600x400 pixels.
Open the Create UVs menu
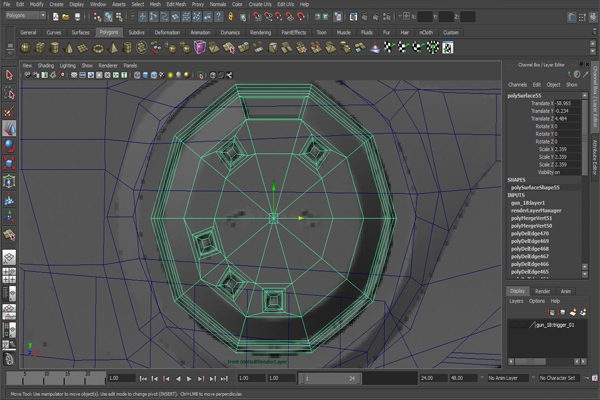260,4
